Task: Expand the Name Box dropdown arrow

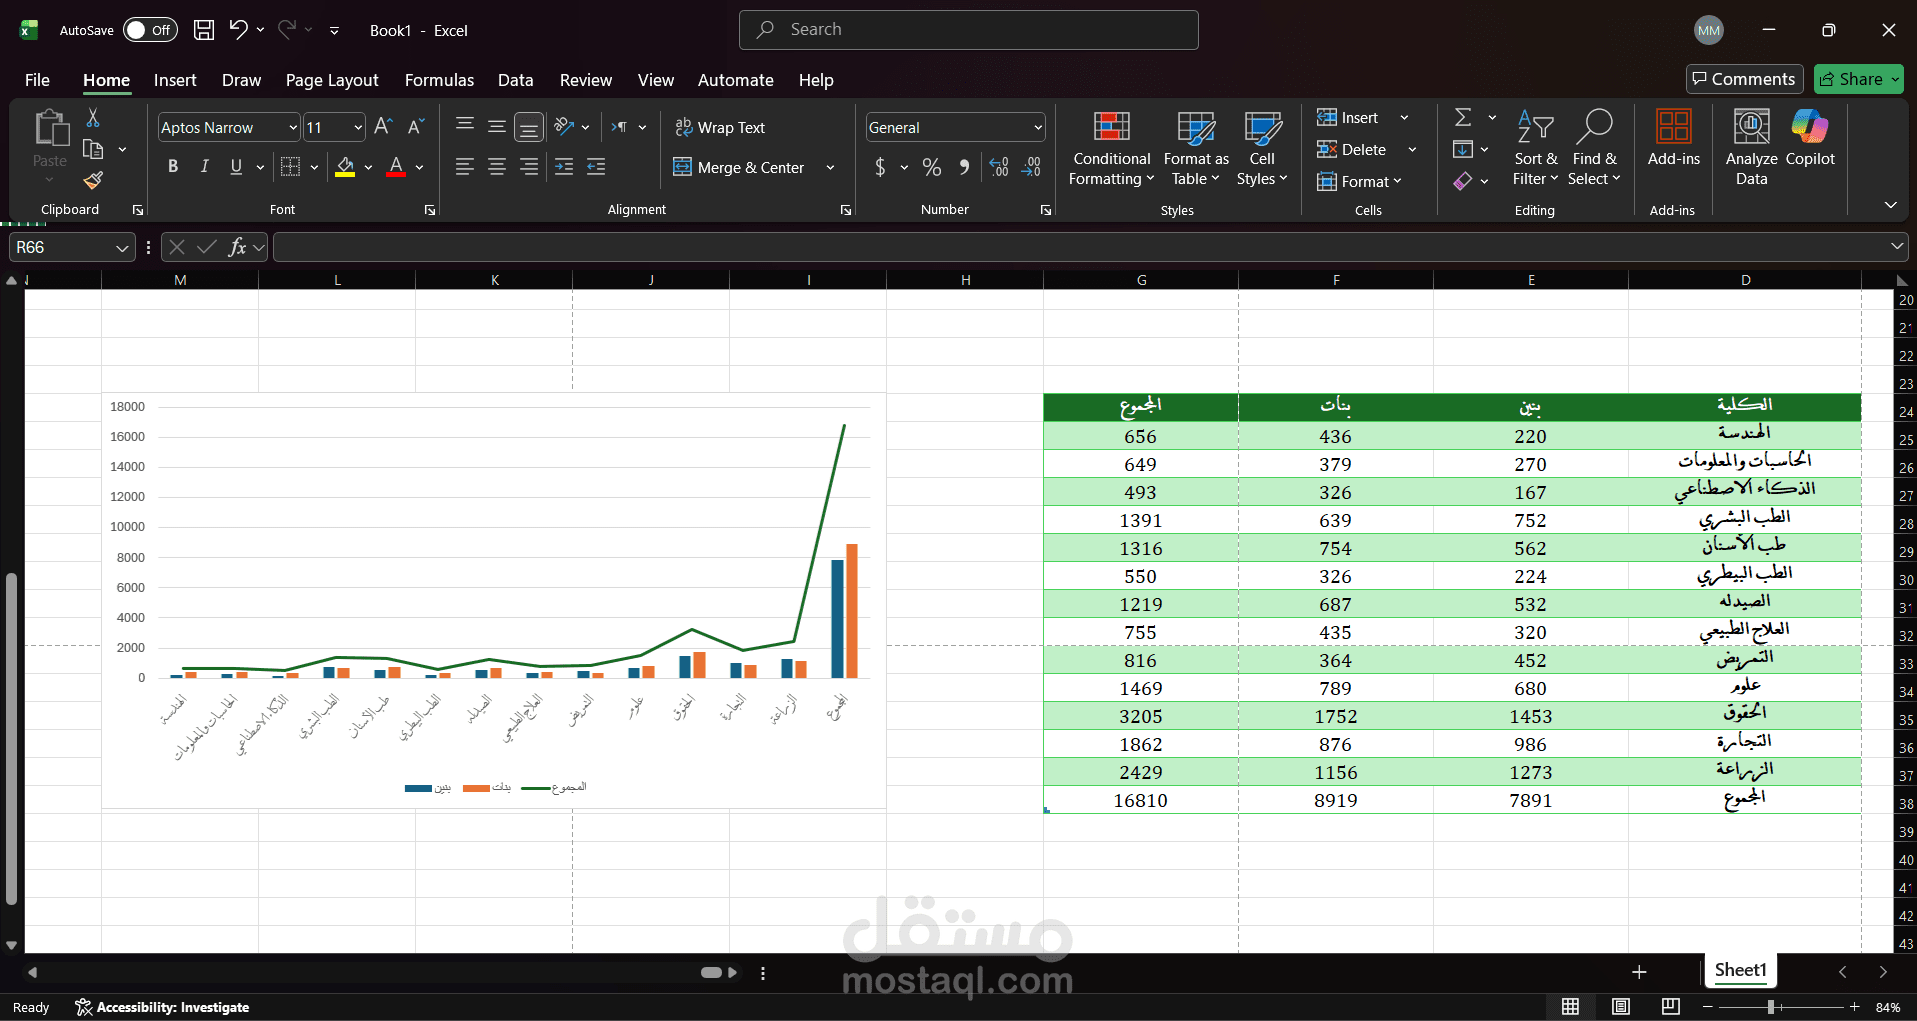Action: point(122,247)
